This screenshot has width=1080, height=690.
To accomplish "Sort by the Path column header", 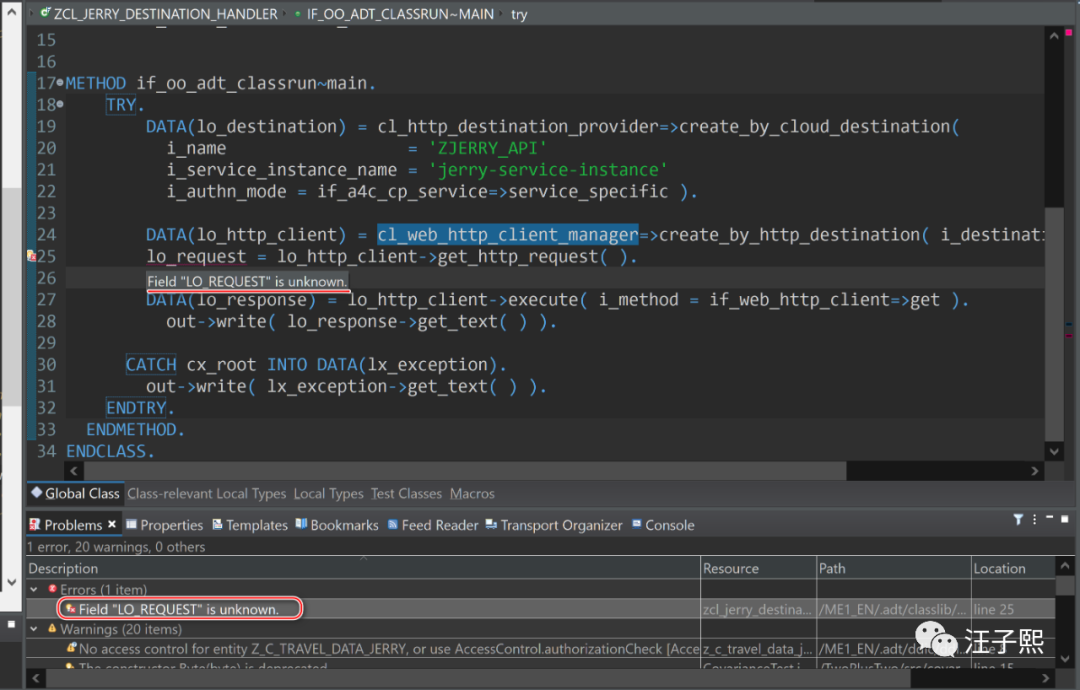I will pos(893,568).
